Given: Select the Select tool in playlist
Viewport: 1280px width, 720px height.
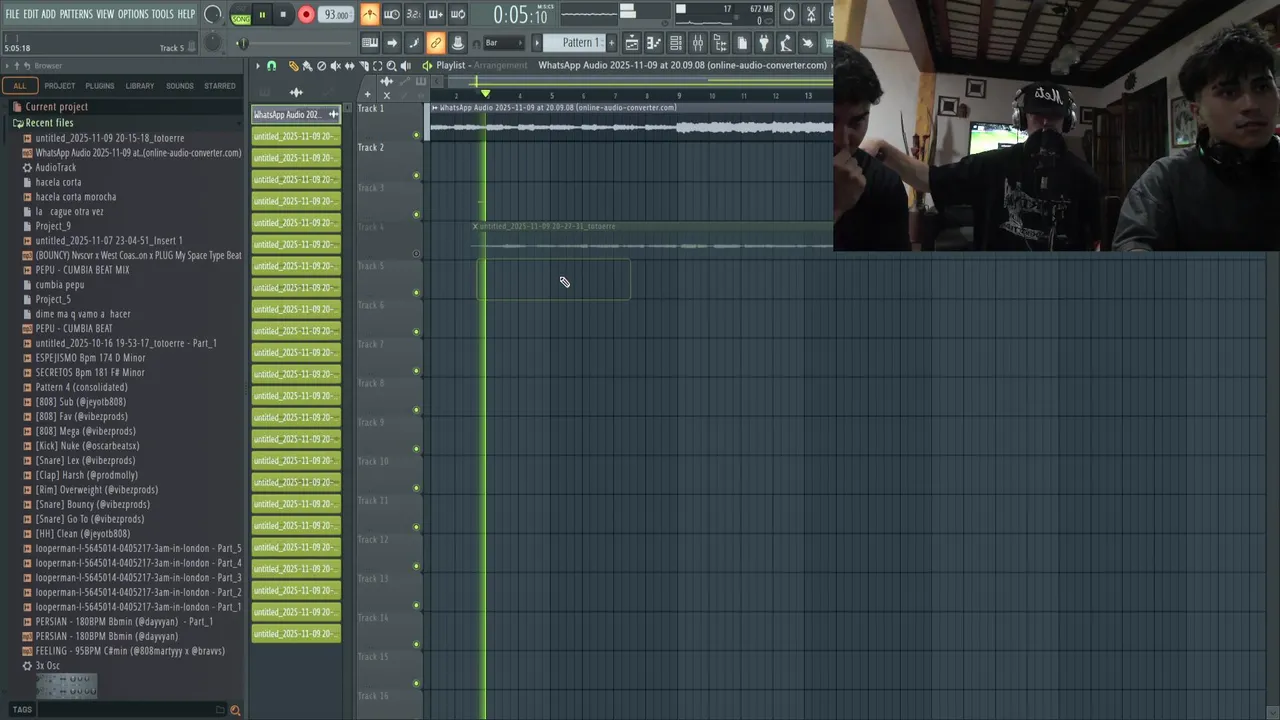Looking at the screenshot, I should pyautogui.click(x=377, y=65).
